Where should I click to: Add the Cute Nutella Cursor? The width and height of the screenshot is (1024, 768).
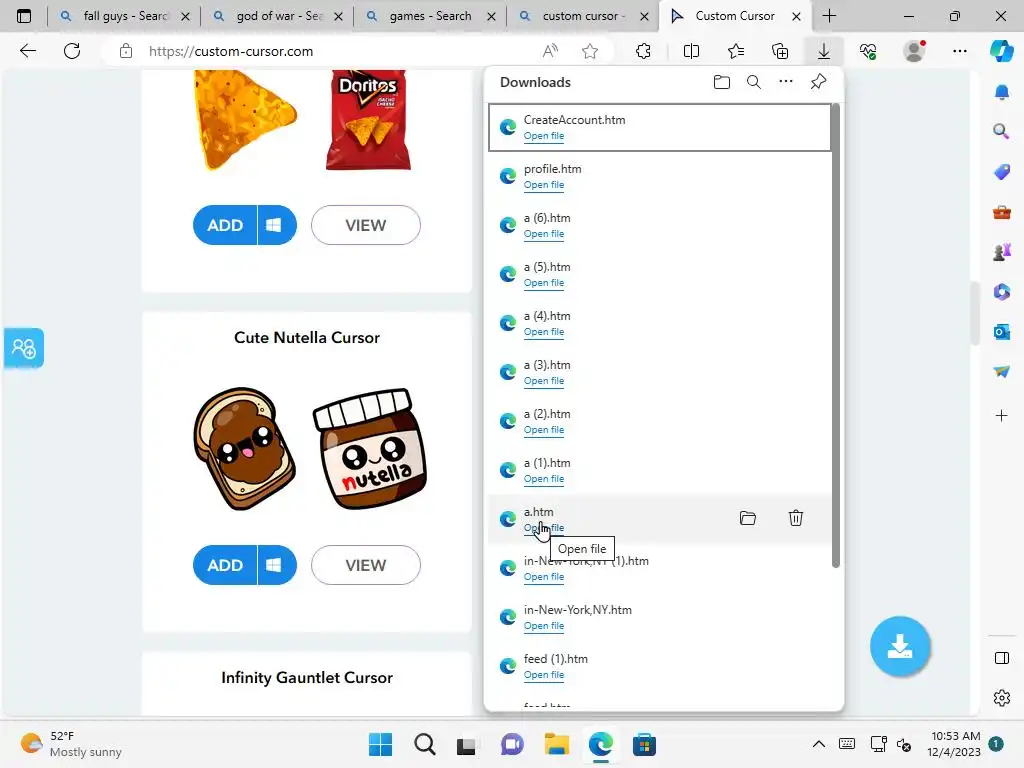pos(225,565)
